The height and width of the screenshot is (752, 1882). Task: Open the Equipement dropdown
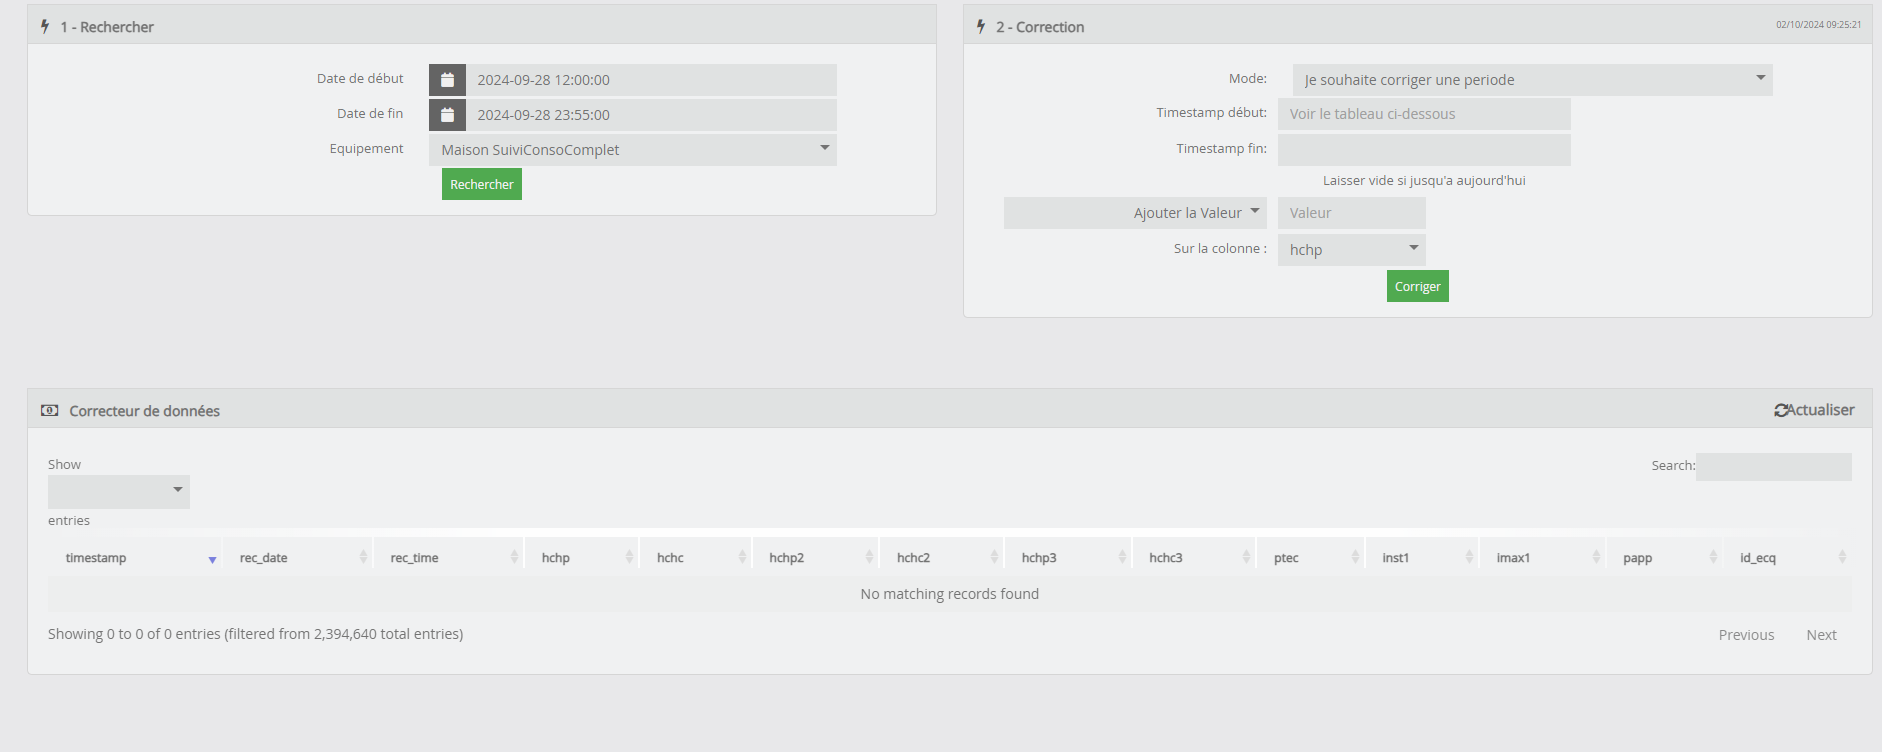(633, 150)
